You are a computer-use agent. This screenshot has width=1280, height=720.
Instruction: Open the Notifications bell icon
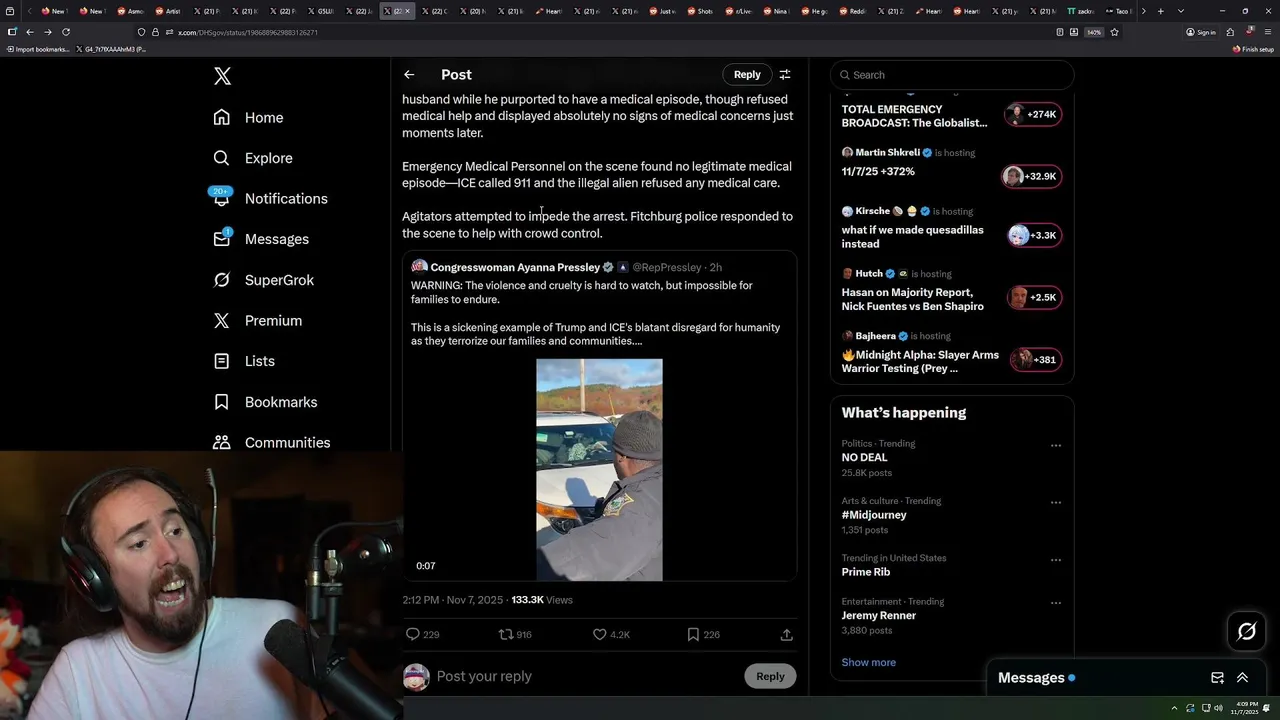click(221, 198)
